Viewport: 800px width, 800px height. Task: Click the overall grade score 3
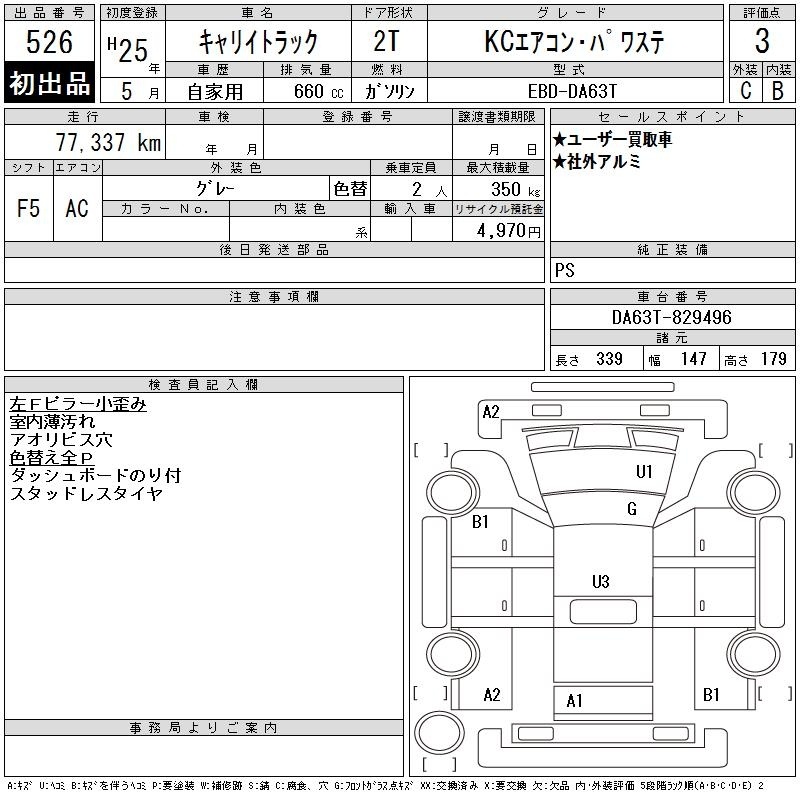(x=762, y=42)
